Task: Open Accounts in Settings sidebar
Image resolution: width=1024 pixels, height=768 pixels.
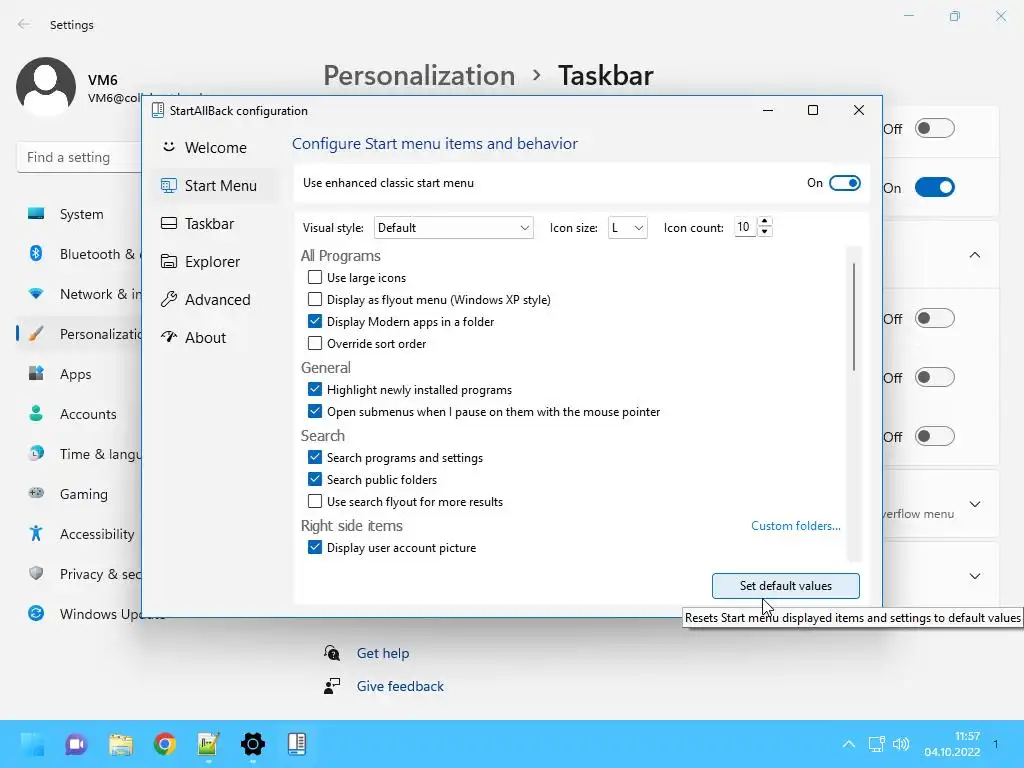Action: click(80, 414)
